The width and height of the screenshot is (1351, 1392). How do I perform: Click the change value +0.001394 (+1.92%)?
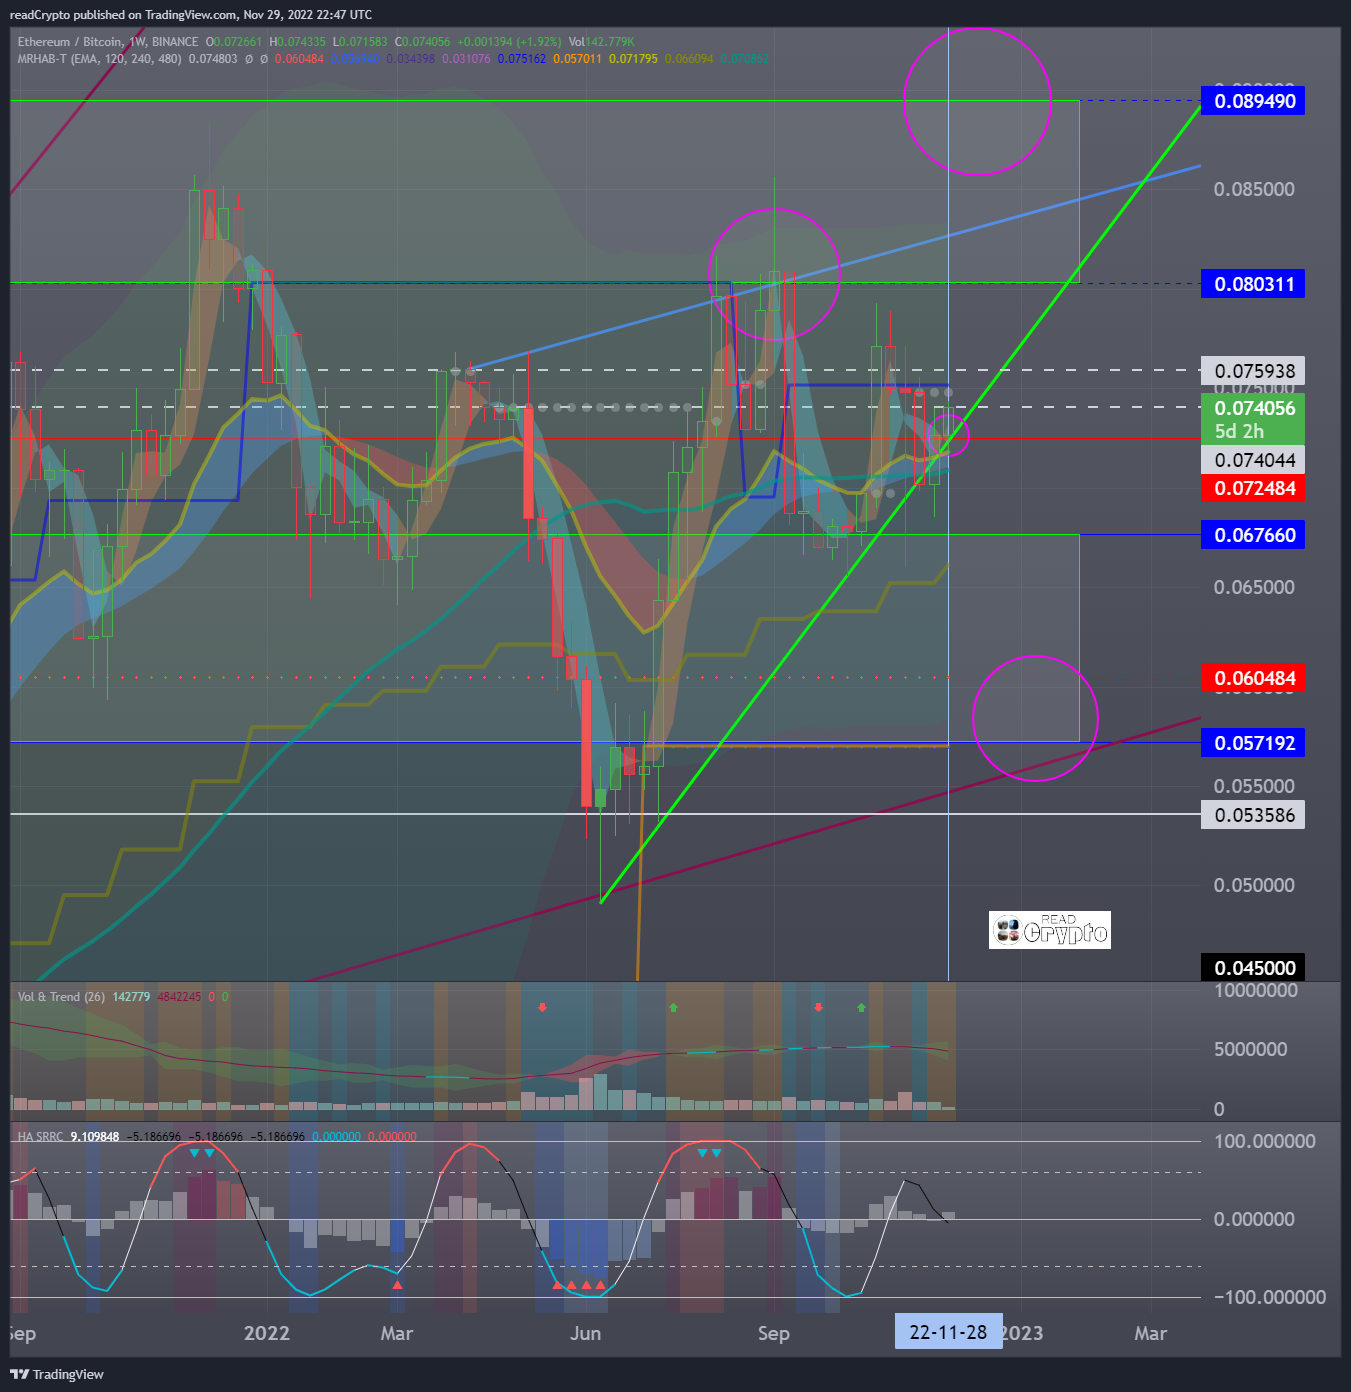(x=510, y=42)
